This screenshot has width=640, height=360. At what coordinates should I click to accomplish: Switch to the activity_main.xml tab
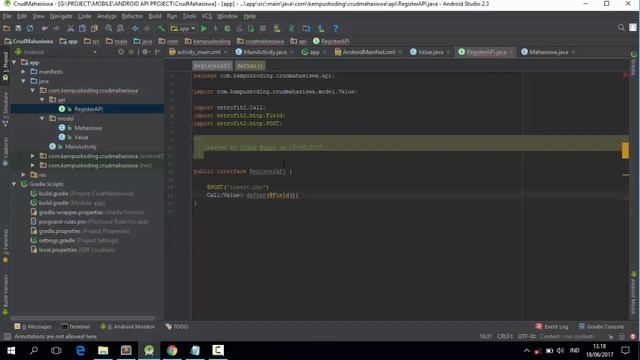[x=198, y=52]
